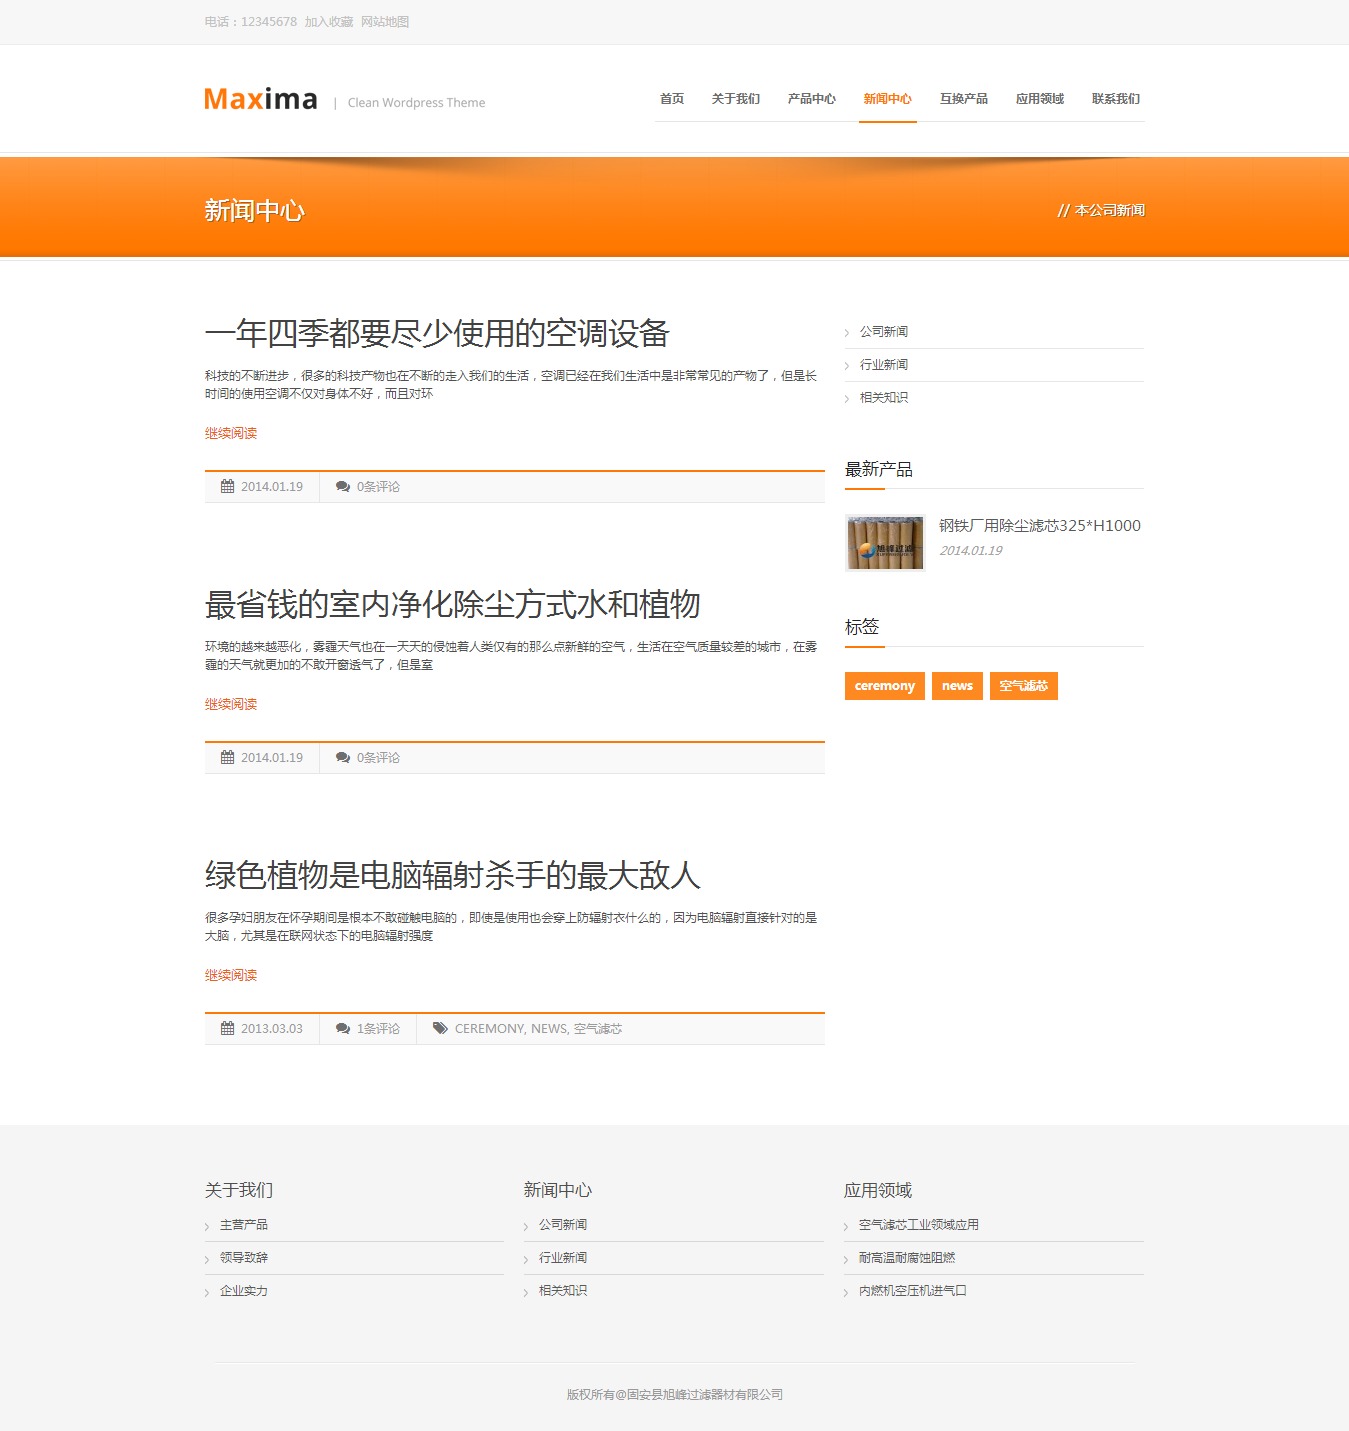
Task: Click comment bubble icon on first post
Action: pyautogui.click(x=343, y=487)
